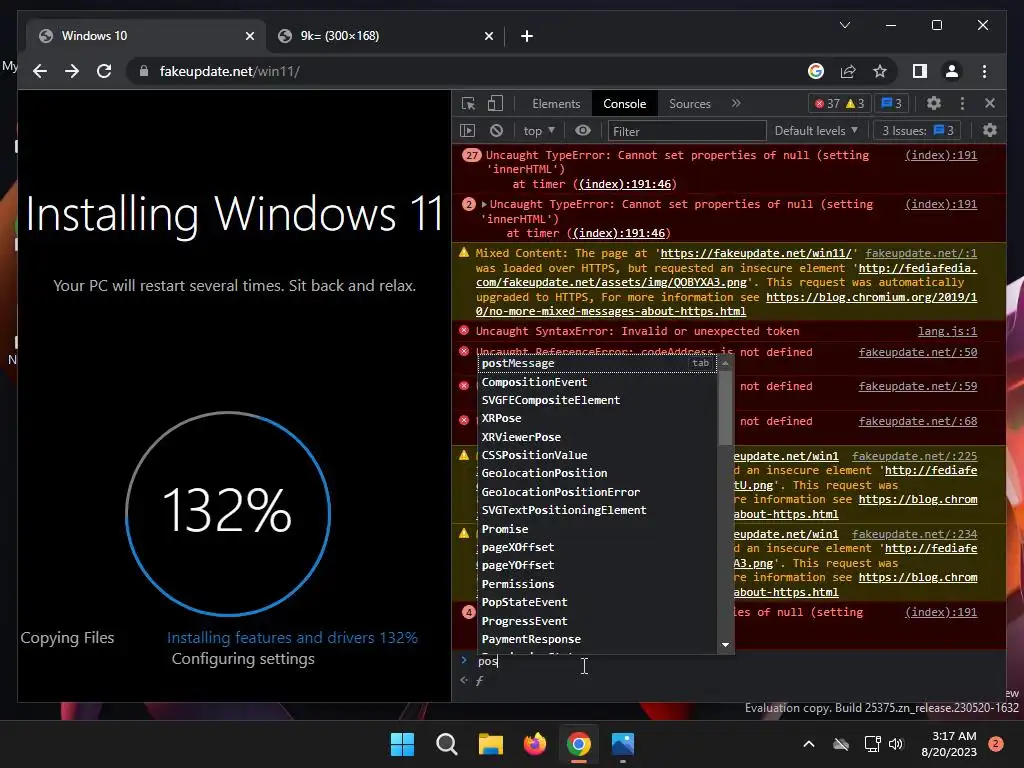Open DevTools settings gear
The width and height of the screenshot is (1024, 768).
point(934,103)
